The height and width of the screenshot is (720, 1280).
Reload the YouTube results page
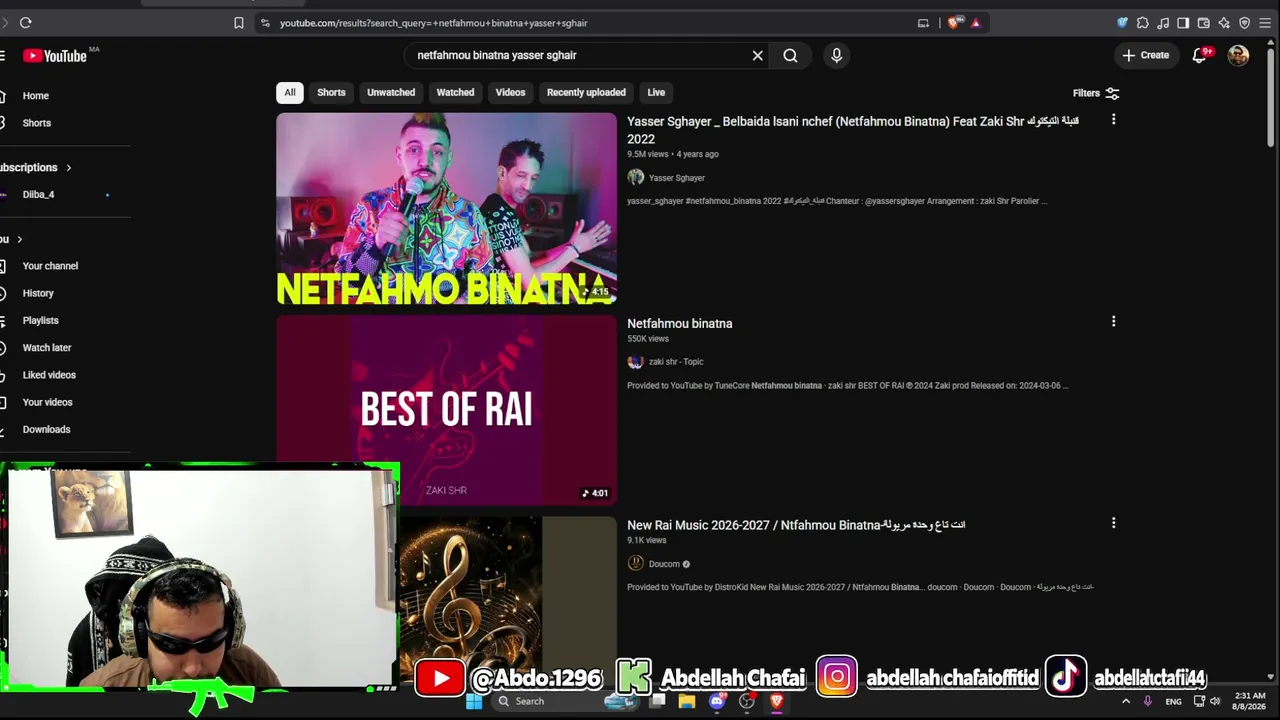[25, 23]
